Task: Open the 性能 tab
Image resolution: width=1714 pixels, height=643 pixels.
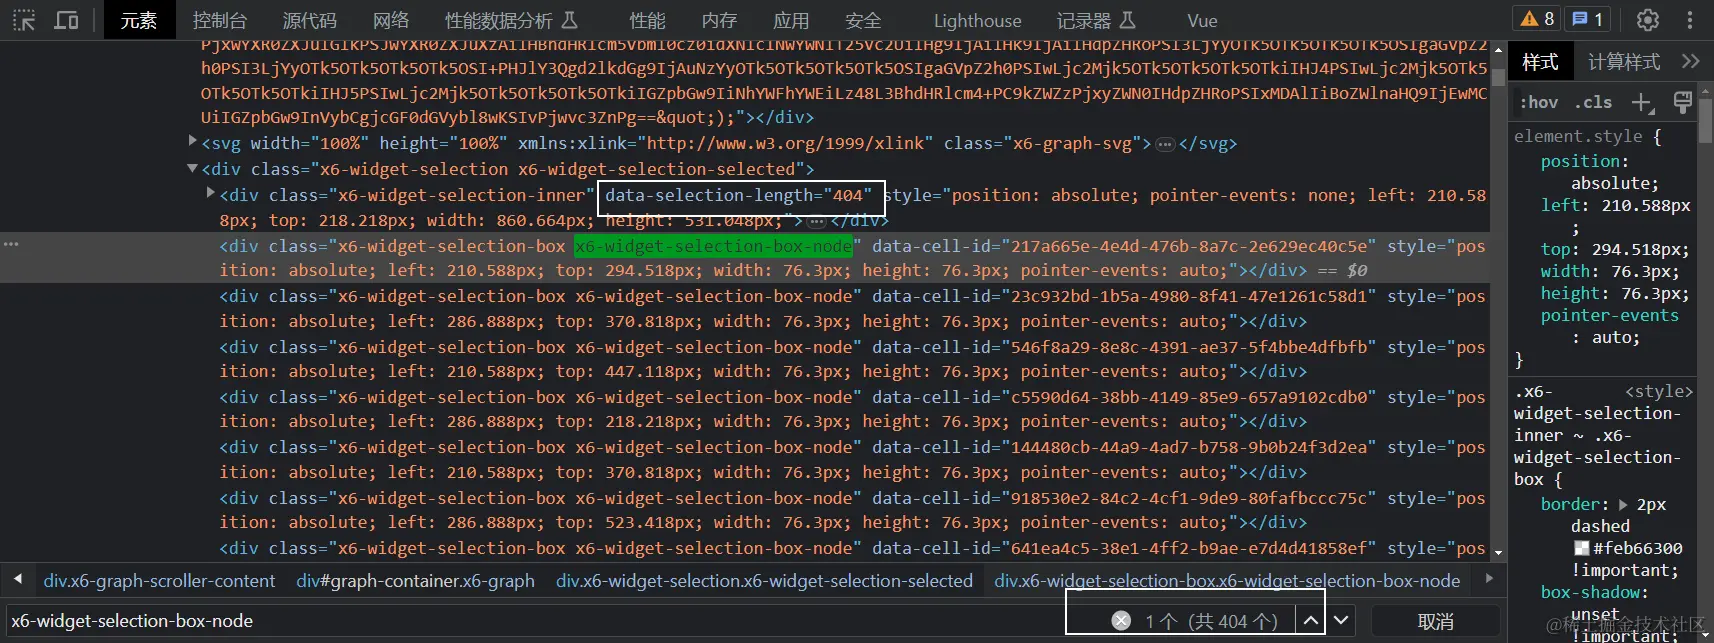Action: click(647, 20)
